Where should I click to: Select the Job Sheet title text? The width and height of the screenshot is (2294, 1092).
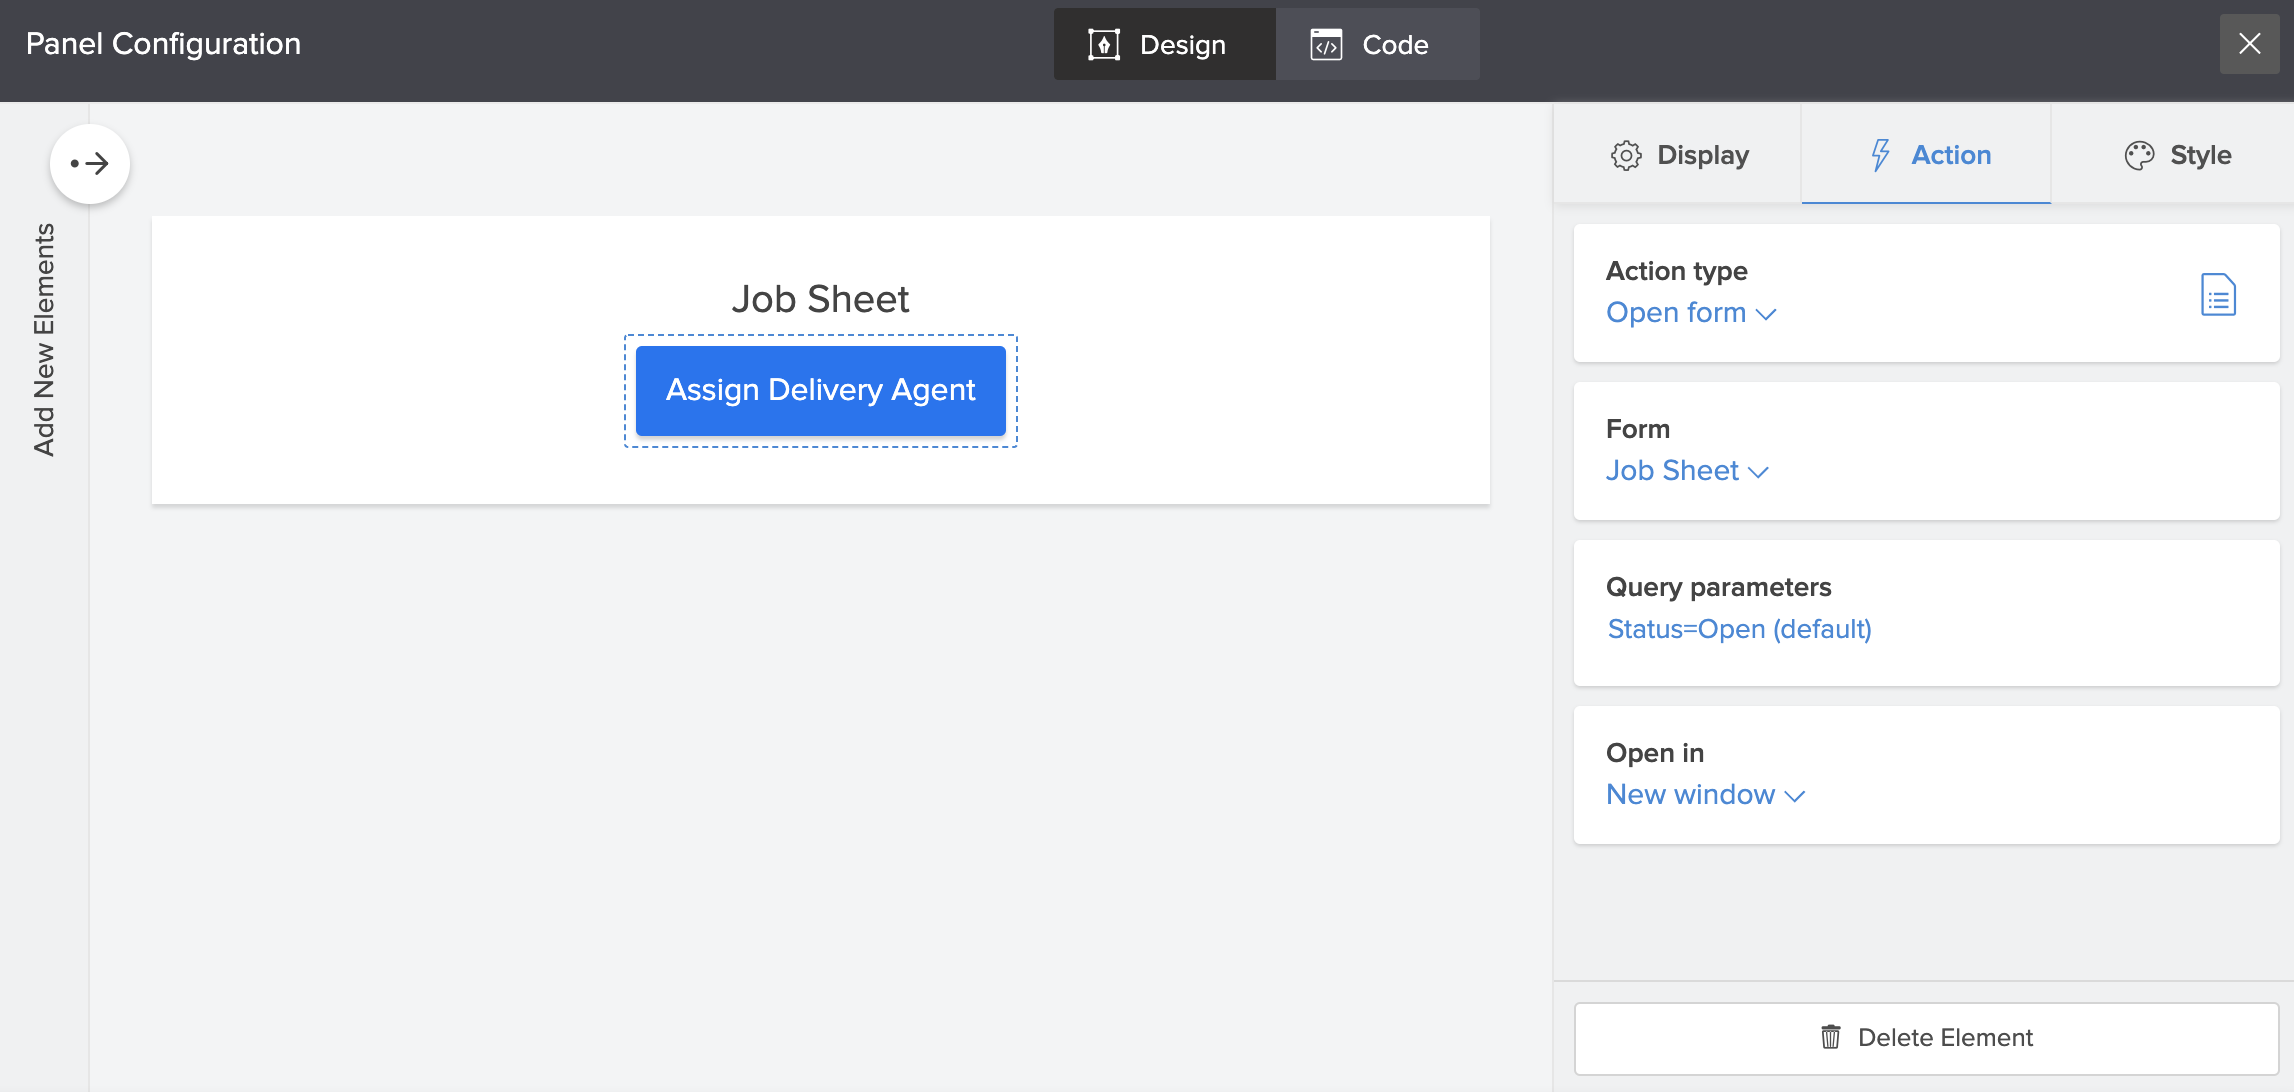(820, 299)
